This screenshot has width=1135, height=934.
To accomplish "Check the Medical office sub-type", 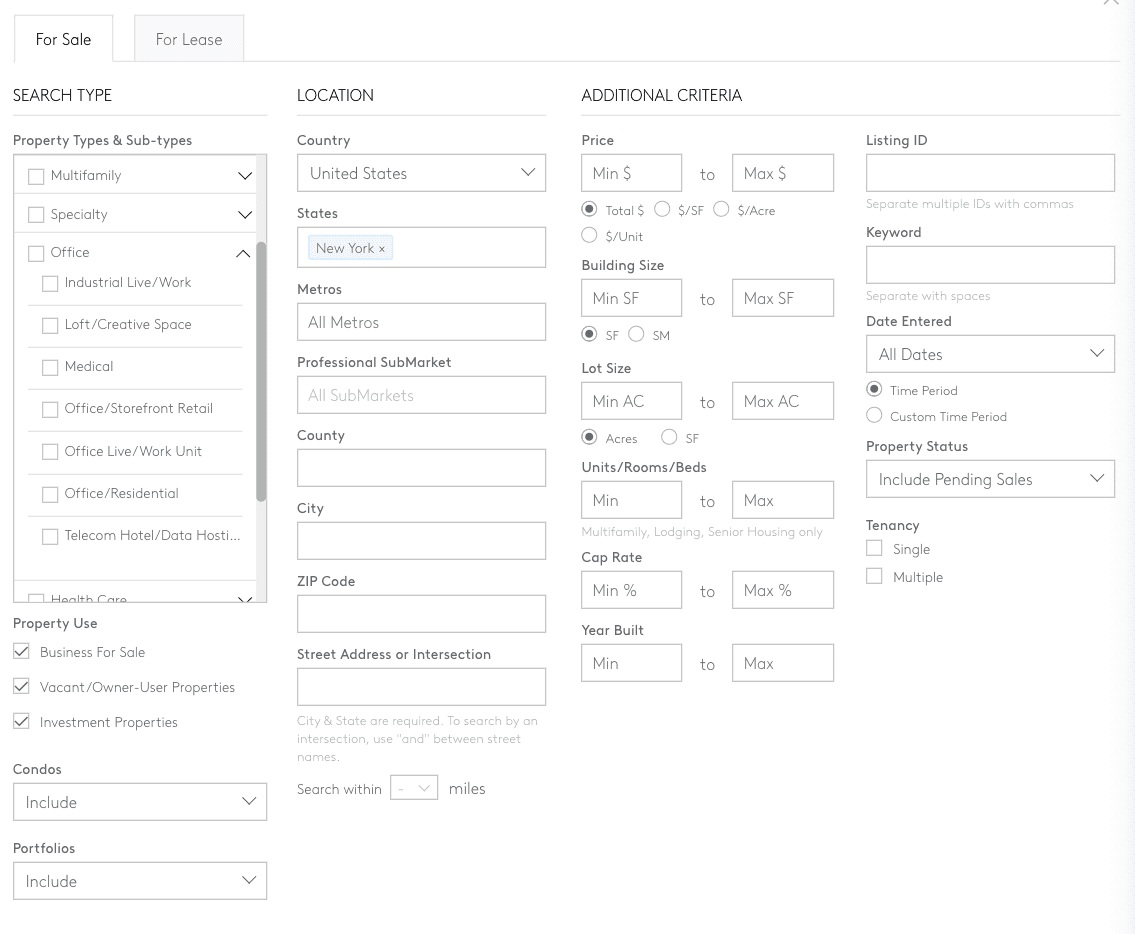I will coord(50,367).
